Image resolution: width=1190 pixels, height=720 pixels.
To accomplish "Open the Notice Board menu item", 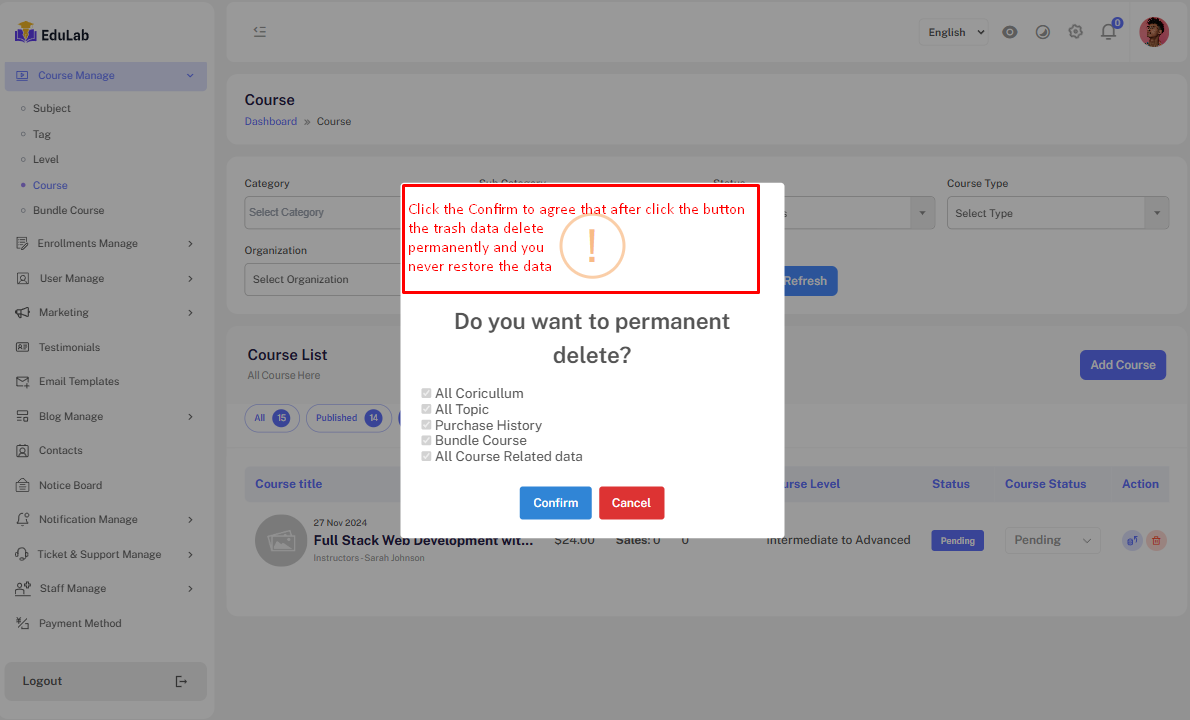I will point(70,485).
